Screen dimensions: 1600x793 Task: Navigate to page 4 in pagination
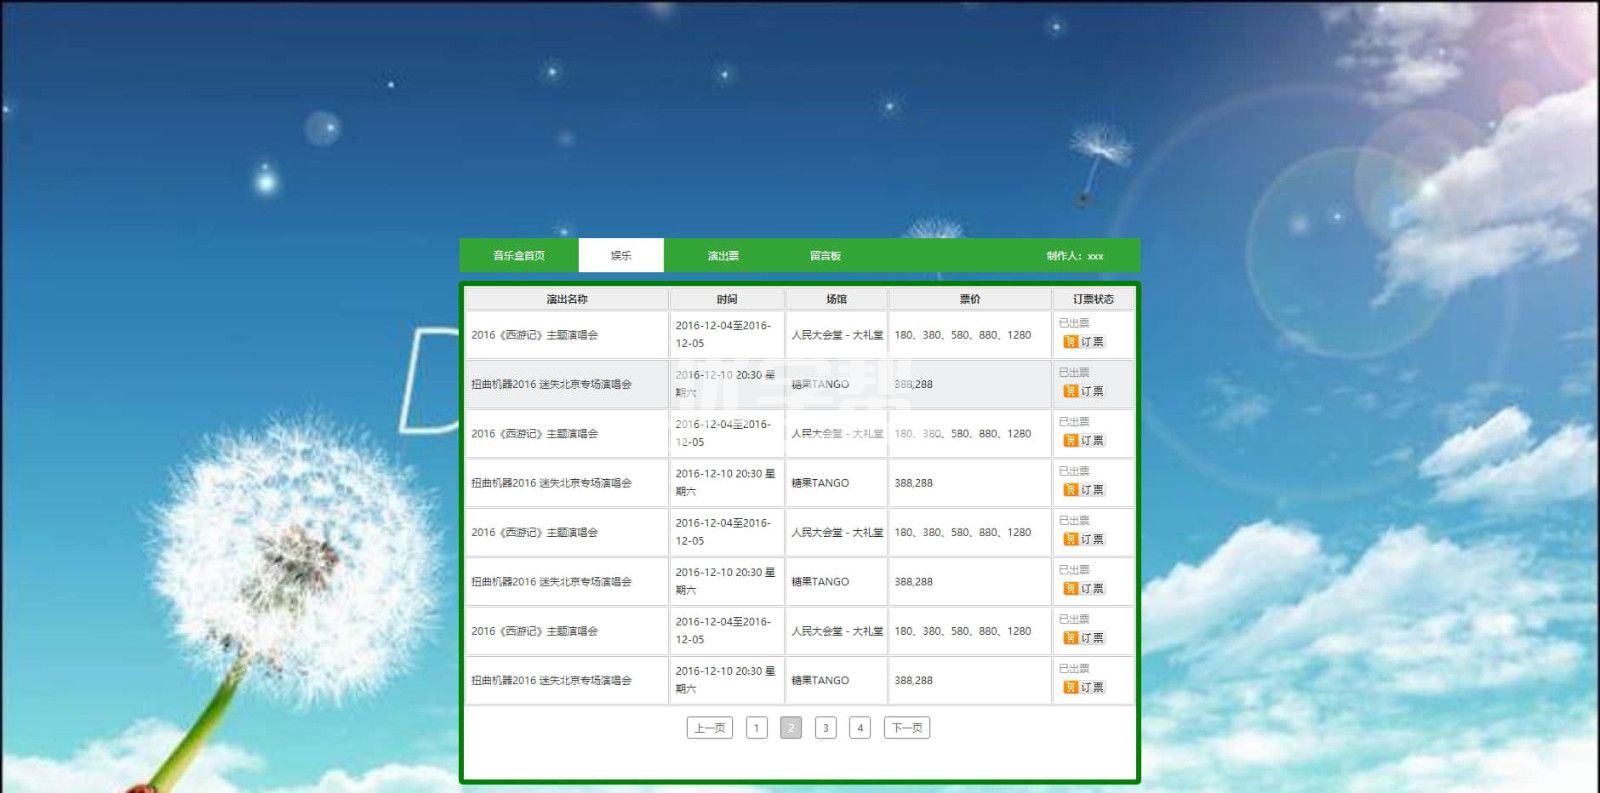(860, 728)
